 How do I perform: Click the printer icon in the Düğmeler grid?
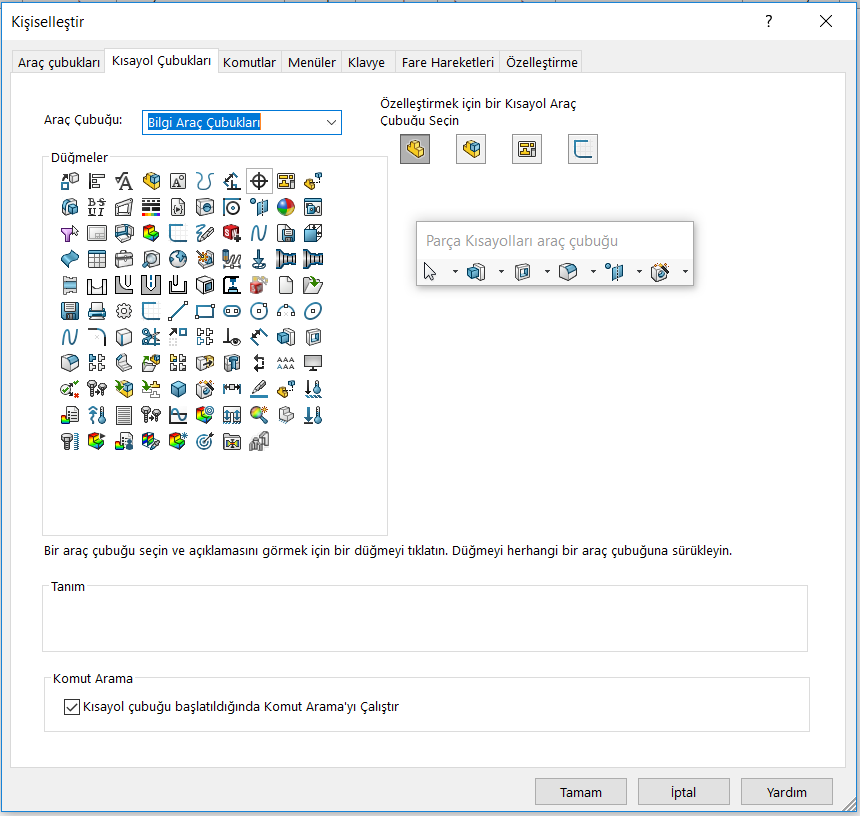point(97,310)
